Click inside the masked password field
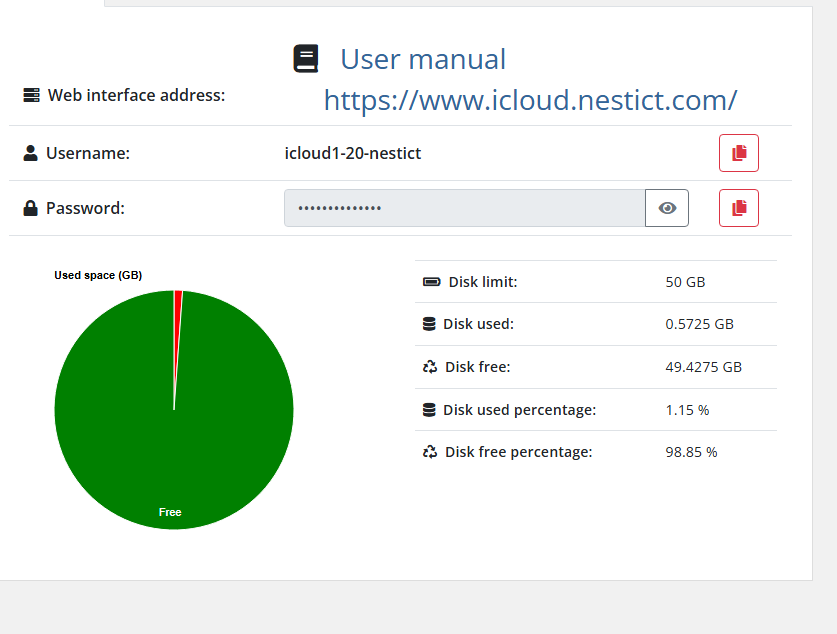 point(464,208)
